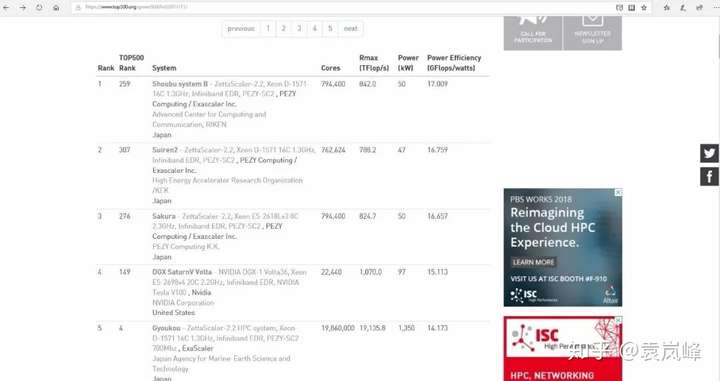
Task: Select Rmax value 19,135.8
Action: tap(372, 328)
